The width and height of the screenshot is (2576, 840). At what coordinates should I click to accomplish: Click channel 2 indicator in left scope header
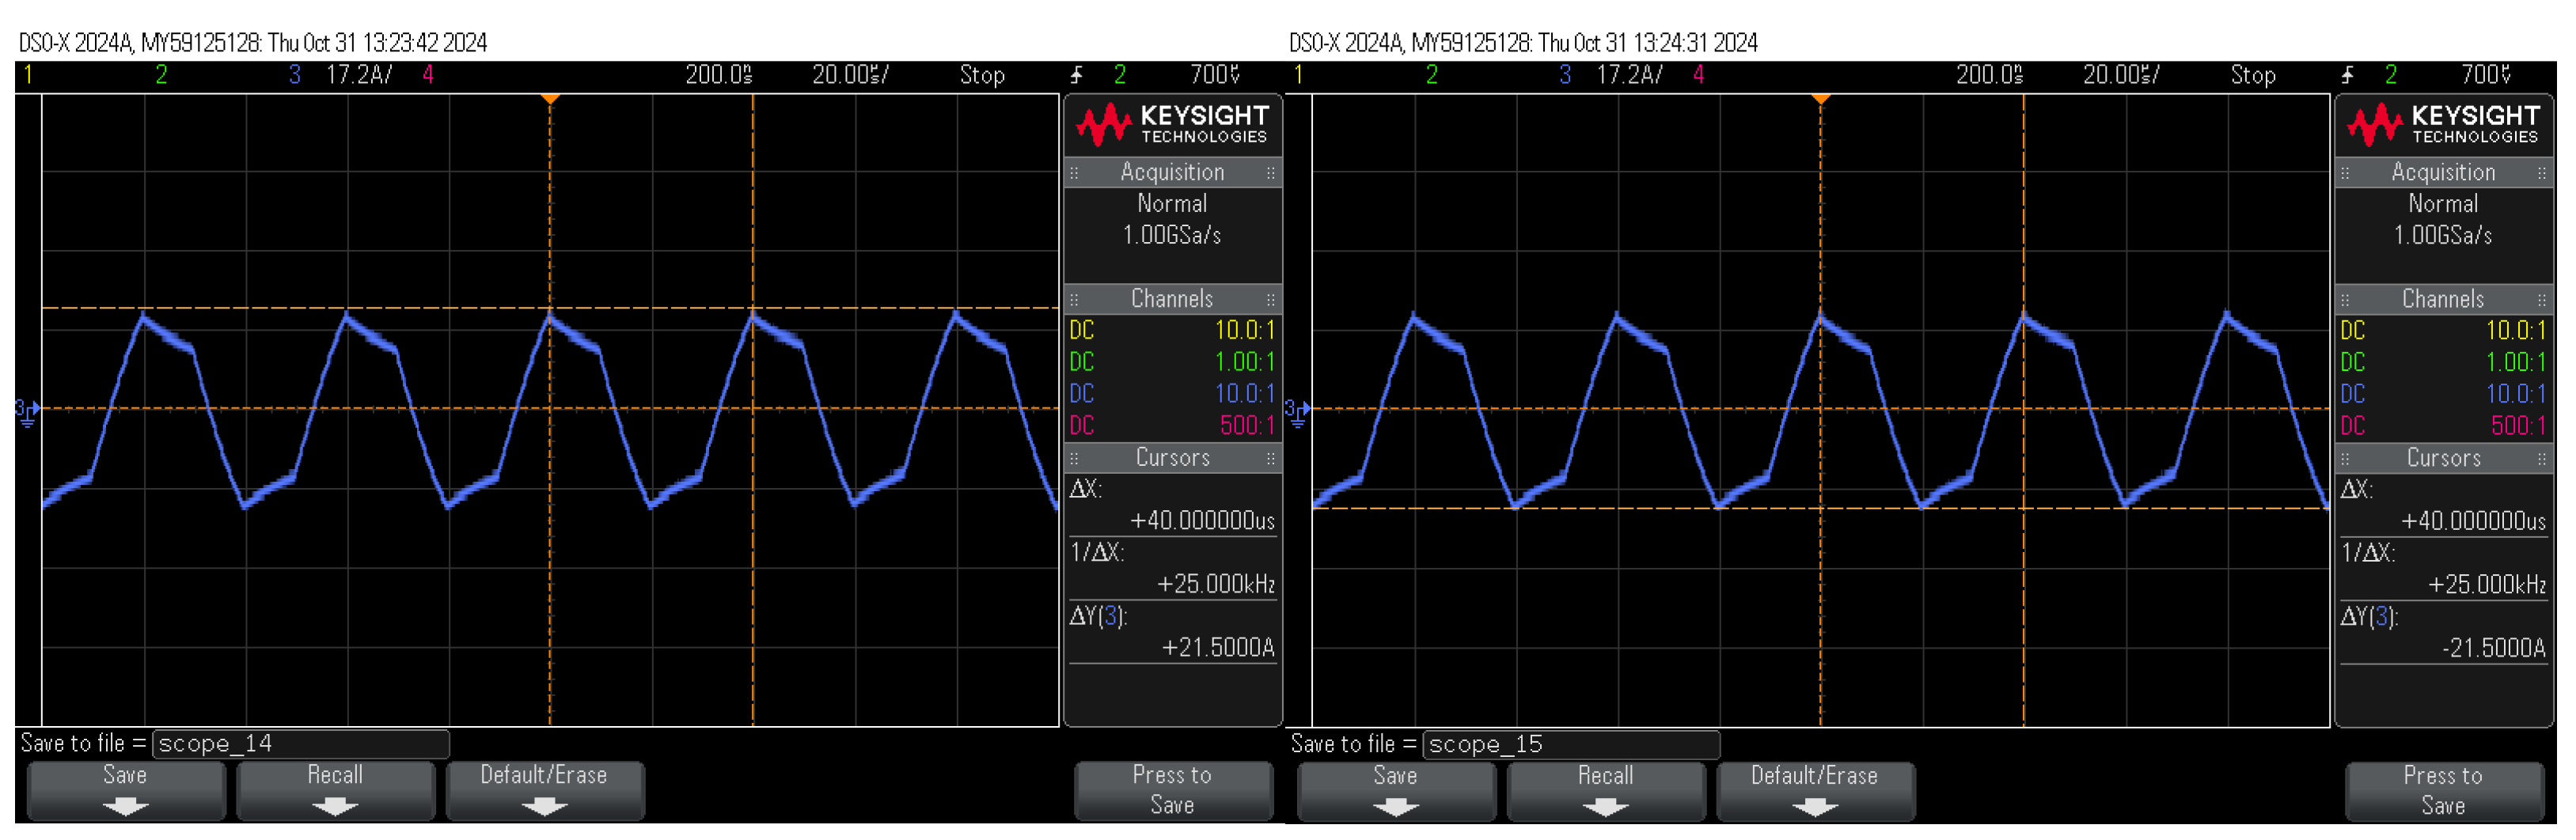point(161,75)
